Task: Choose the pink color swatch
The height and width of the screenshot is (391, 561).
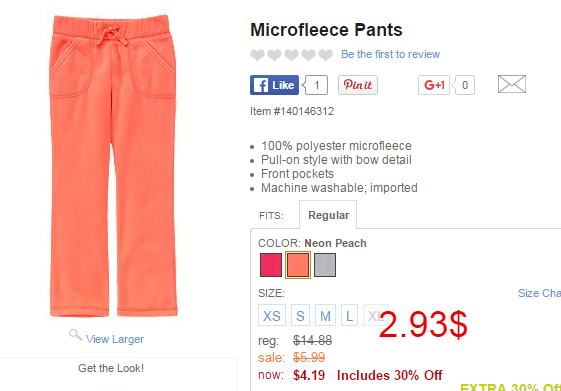Action: (271, 265)
